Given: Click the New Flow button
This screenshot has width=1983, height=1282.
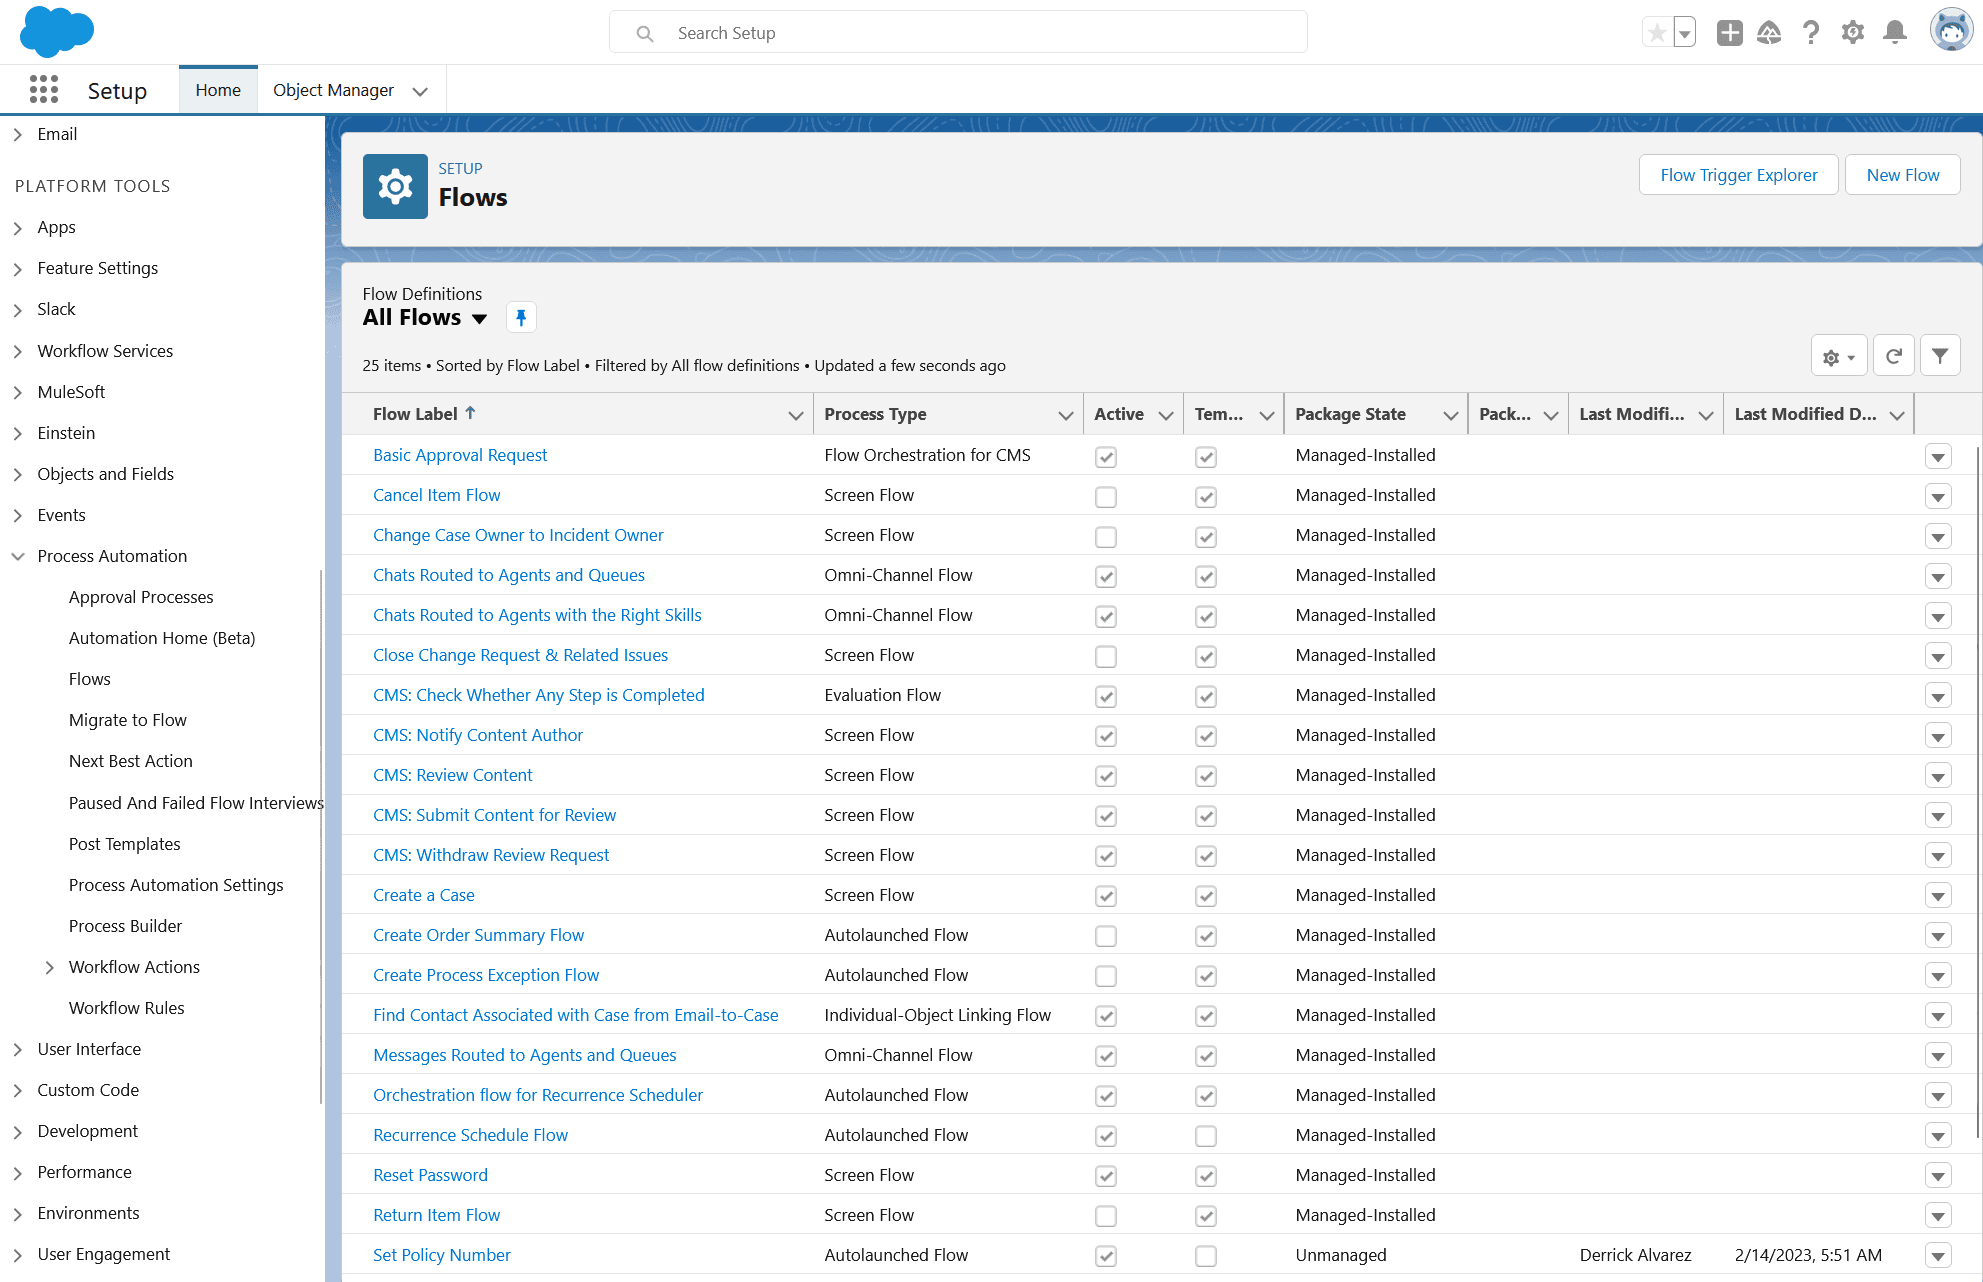Looking at the screenshot, I should [x=1901, y=175].
